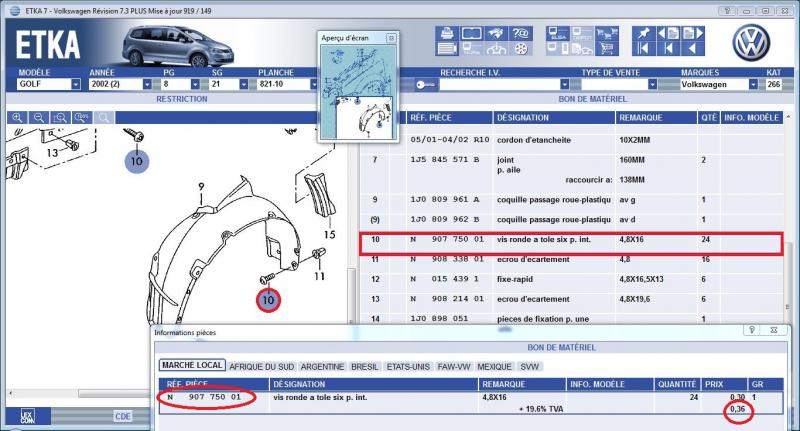Click part number 11 in the diagram
The image size is (800, 431).
click(319, 276)
